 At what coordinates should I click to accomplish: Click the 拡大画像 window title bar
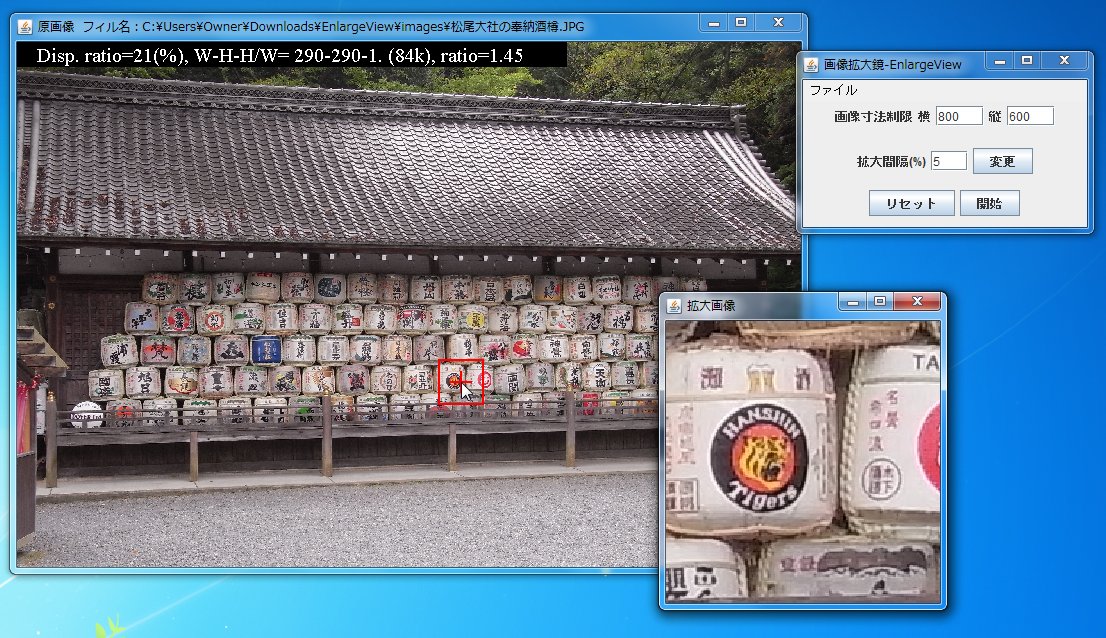coord(760,301)
